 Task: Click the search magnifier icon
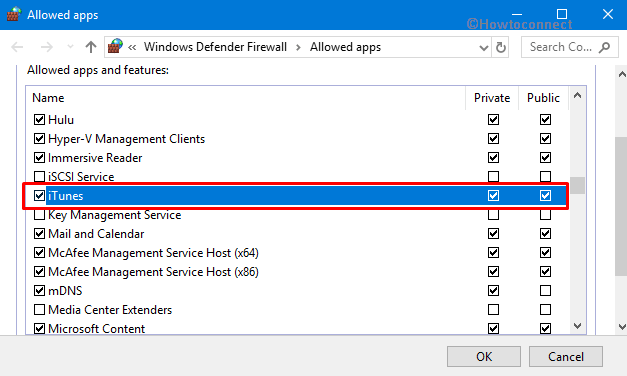click(x=605, y=47)
